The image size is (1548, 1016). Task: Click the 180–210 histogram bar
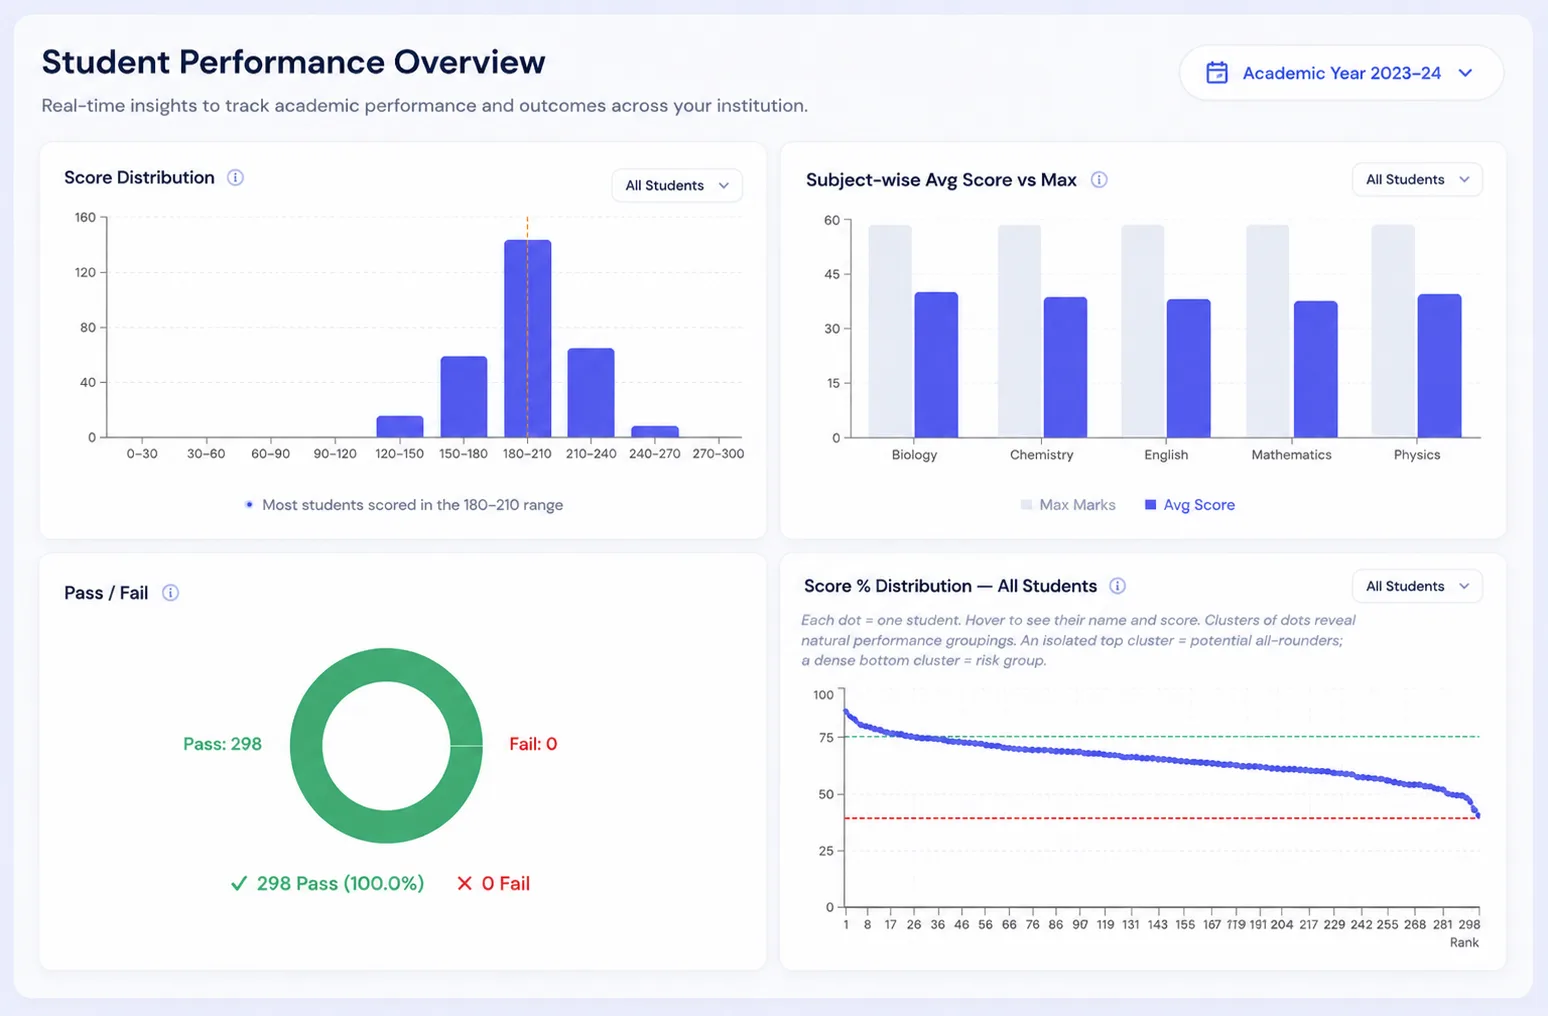click(528, 338)
